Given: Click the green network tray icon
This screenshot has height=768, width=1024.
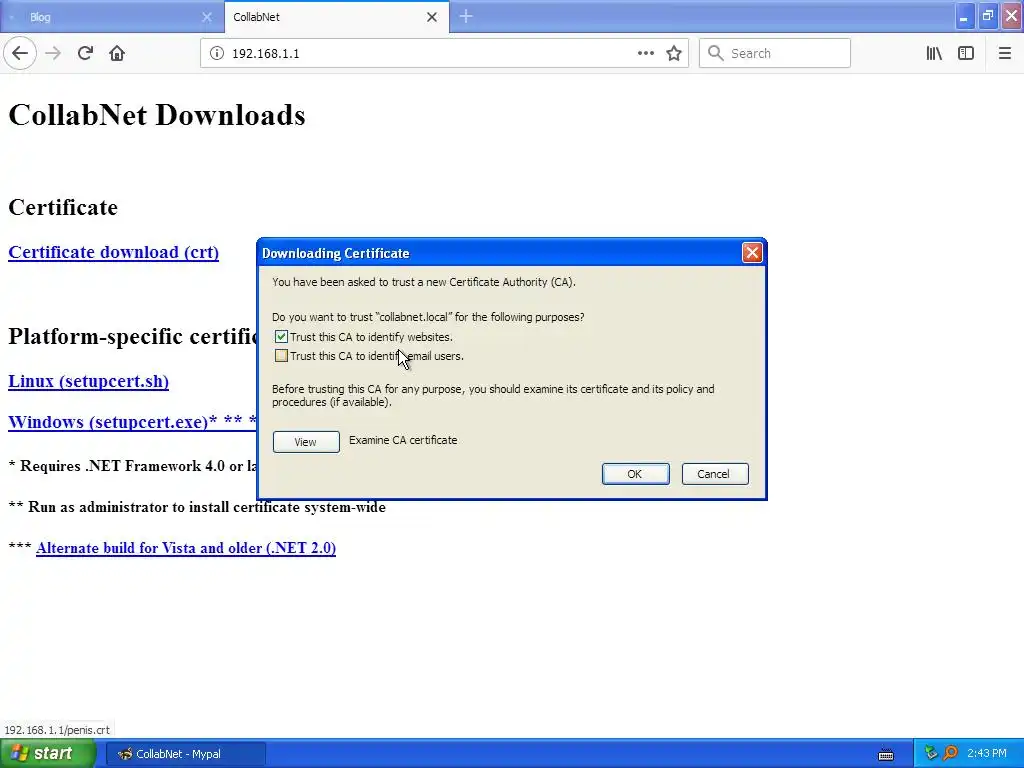Looking at the screenshot, I should click(931, 753).
